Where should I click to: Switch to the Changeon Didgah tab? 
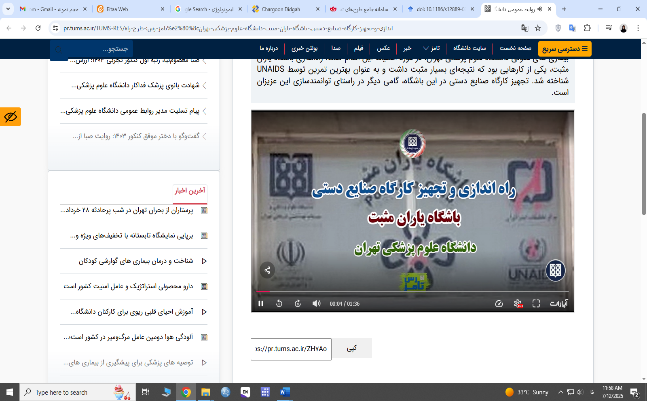coord(286,9)
